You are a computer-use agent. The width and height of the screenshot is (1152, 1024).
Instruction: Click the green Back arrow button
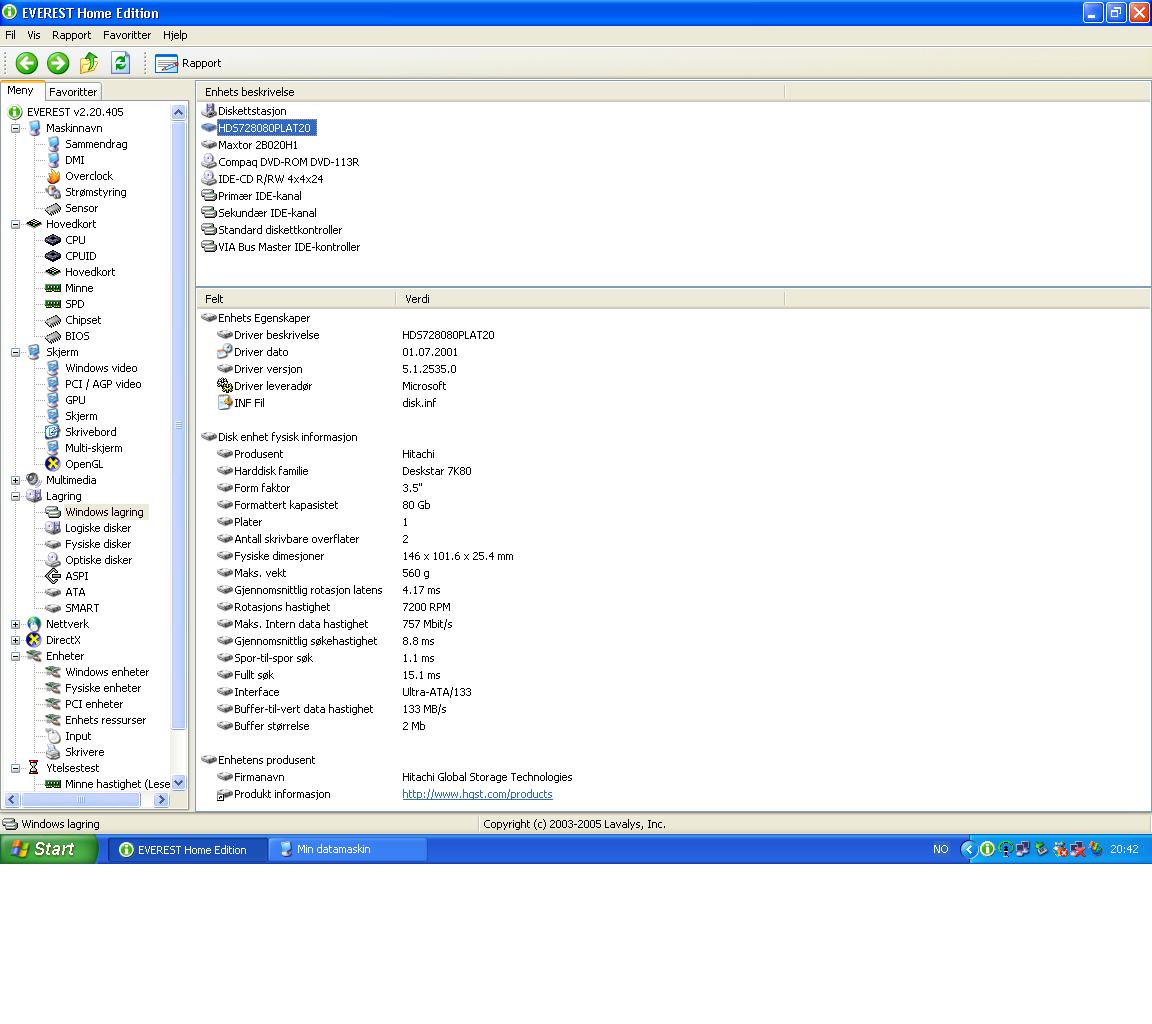click(27, 63)
